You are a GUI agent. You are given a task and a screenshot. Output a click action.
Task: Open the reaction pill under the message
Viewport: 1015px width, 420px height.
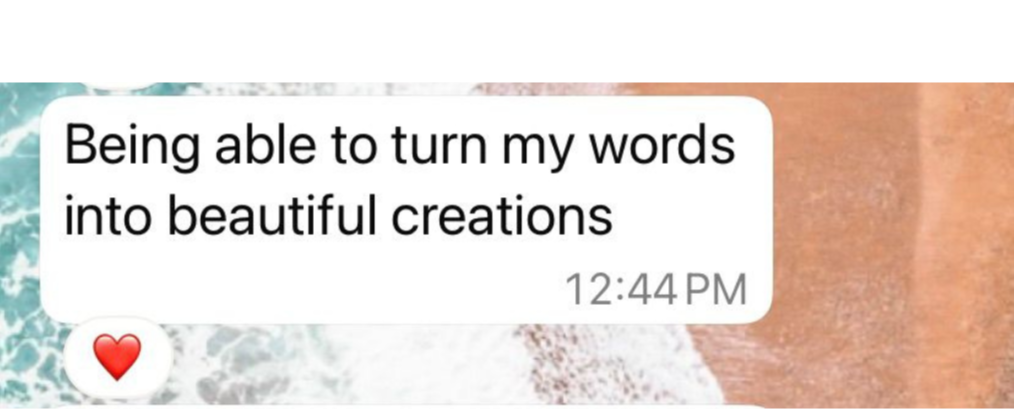click(x=117, y=357)
